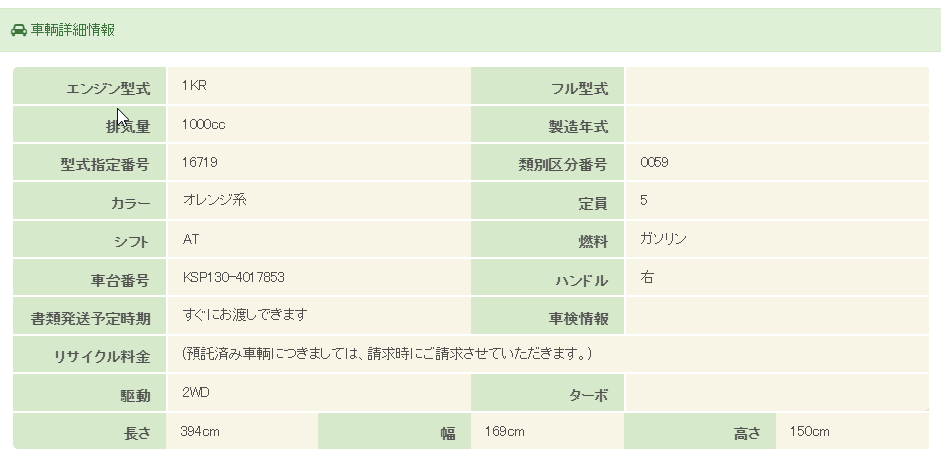This screenshot has width=941, height=465.
Task: Click the 車検情報 label cell
Action: (x=547, y=319)
